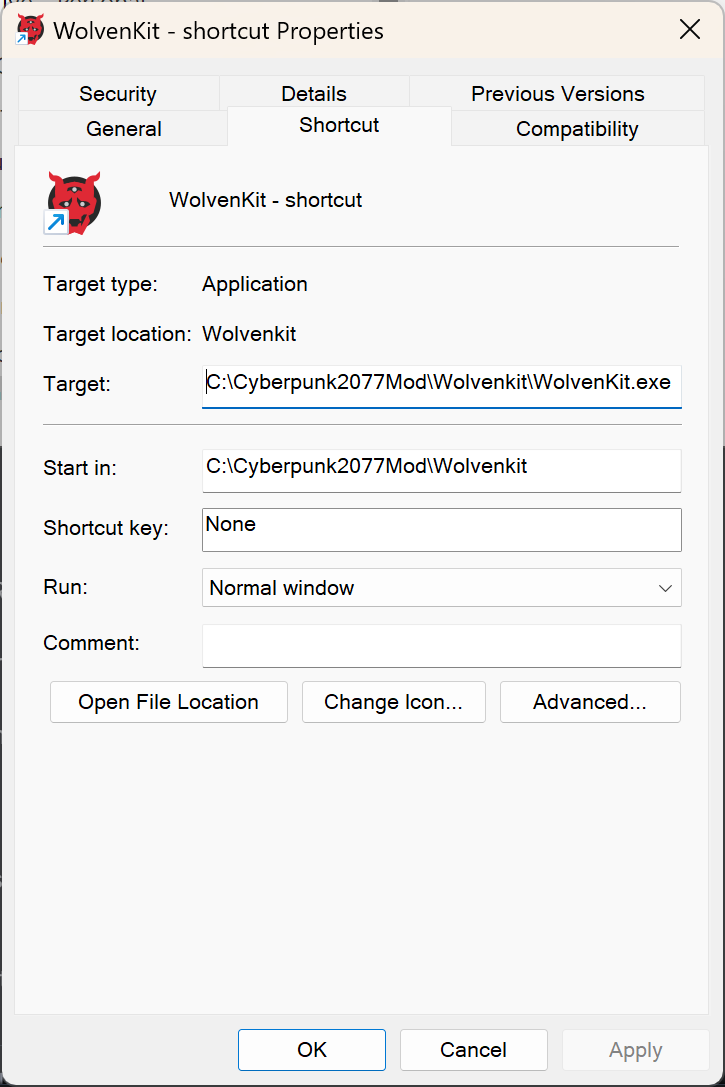Click the Start in field

pos(441,468)
